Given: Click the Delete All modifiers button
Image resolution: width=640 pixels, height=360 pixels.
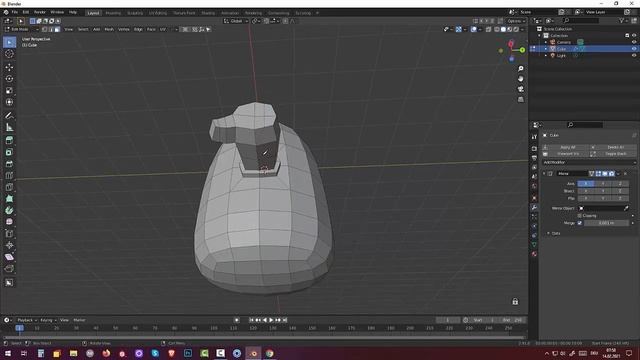Looking at the screenshot, I should point(613,147).
